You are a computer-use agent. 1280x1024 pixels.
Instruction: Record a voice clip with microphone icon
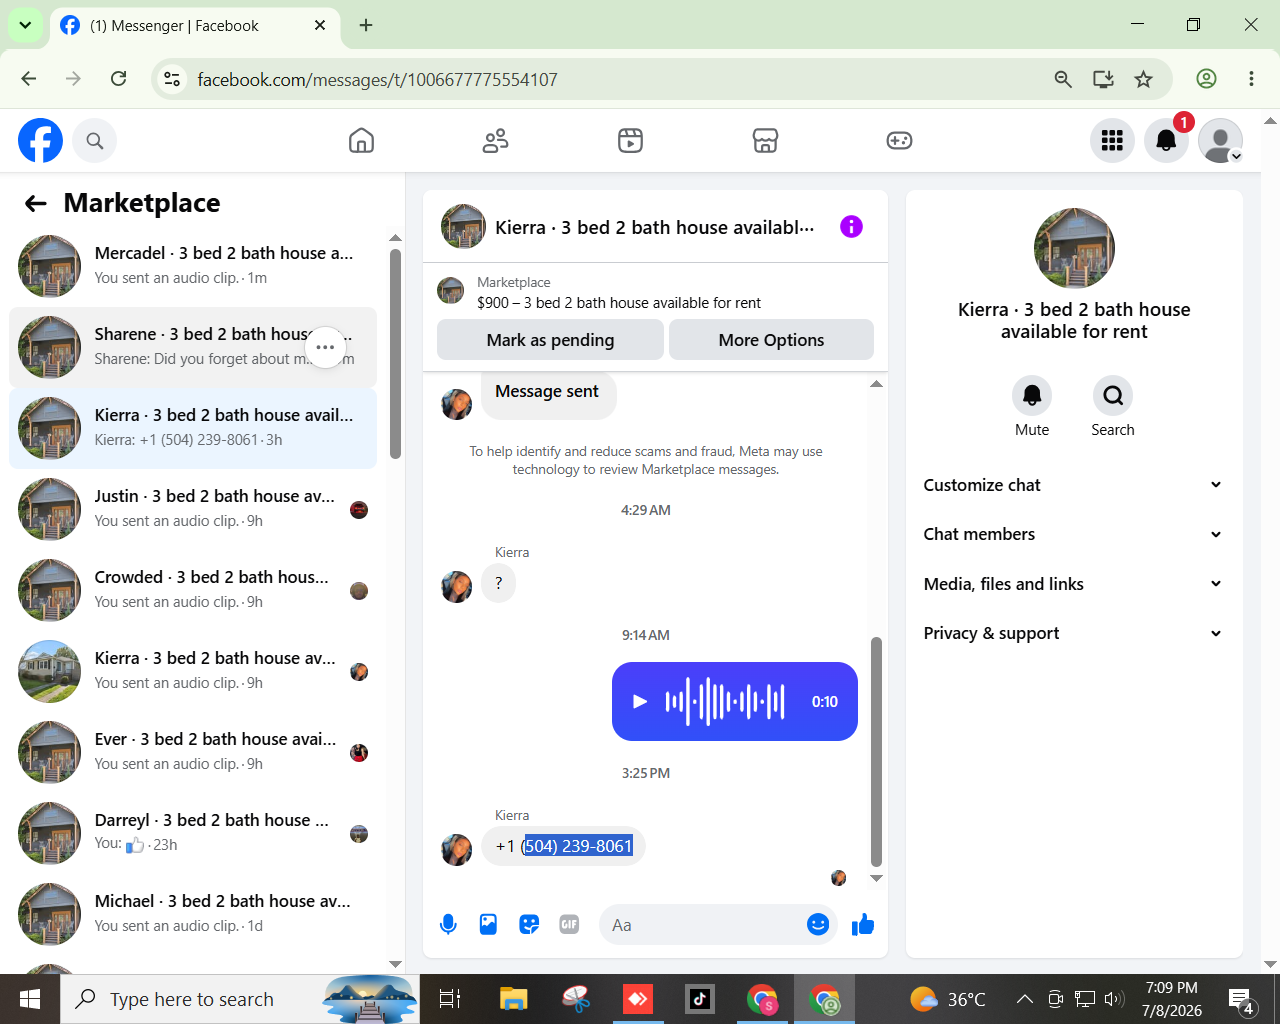pos(448,925)
